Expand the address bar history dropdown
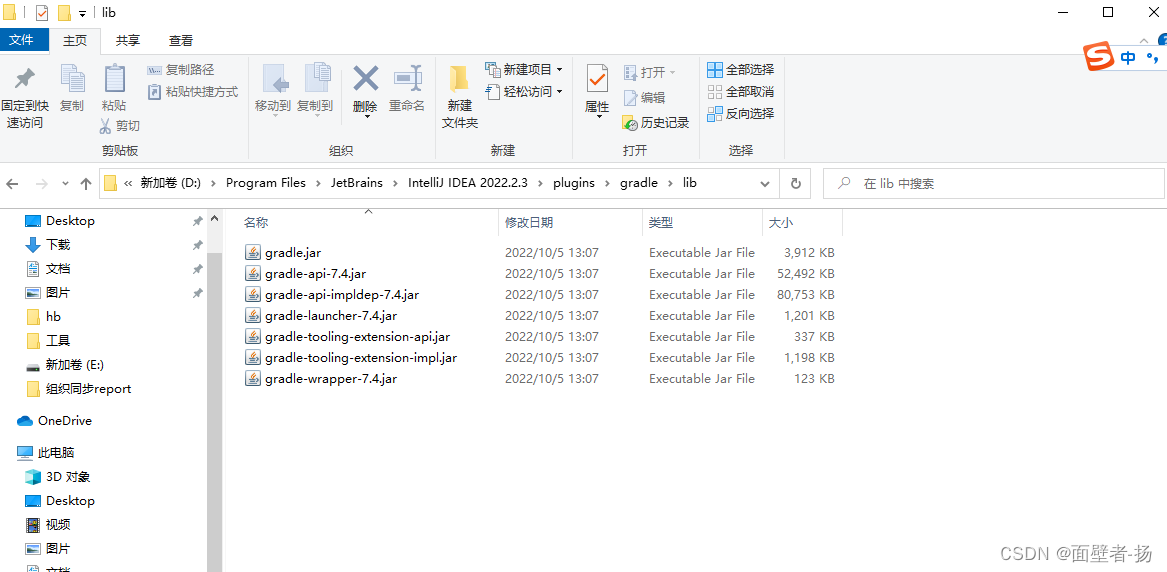Viewport: 1167px width, 572px height. [765, 184]
